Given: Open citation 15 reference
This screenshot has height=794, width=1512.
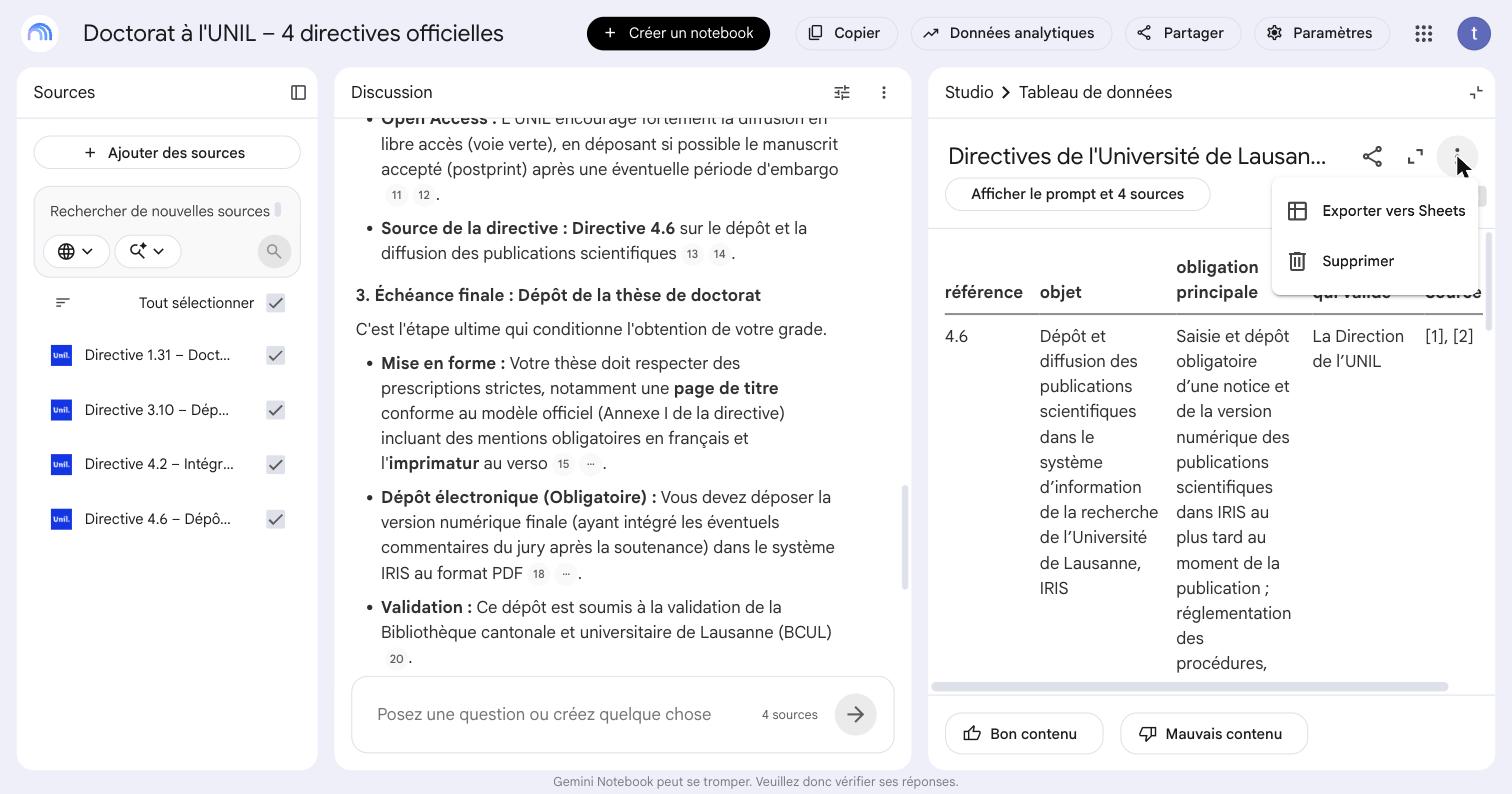Looking at the screenshot, I should 563,464.
